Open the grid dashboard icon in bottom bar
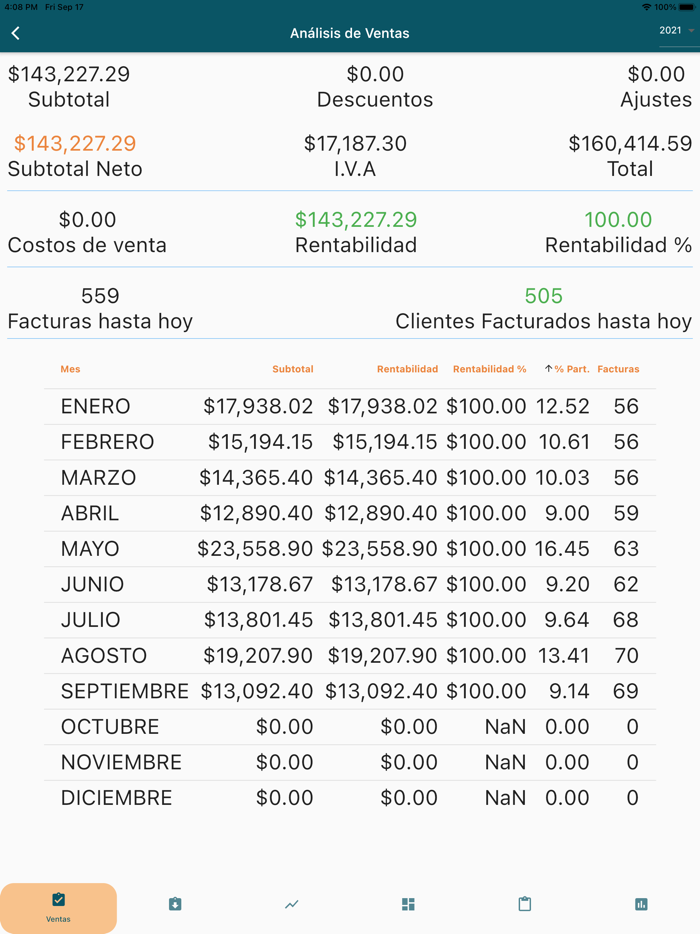This screenshot has height=934, width=700. 407,904
